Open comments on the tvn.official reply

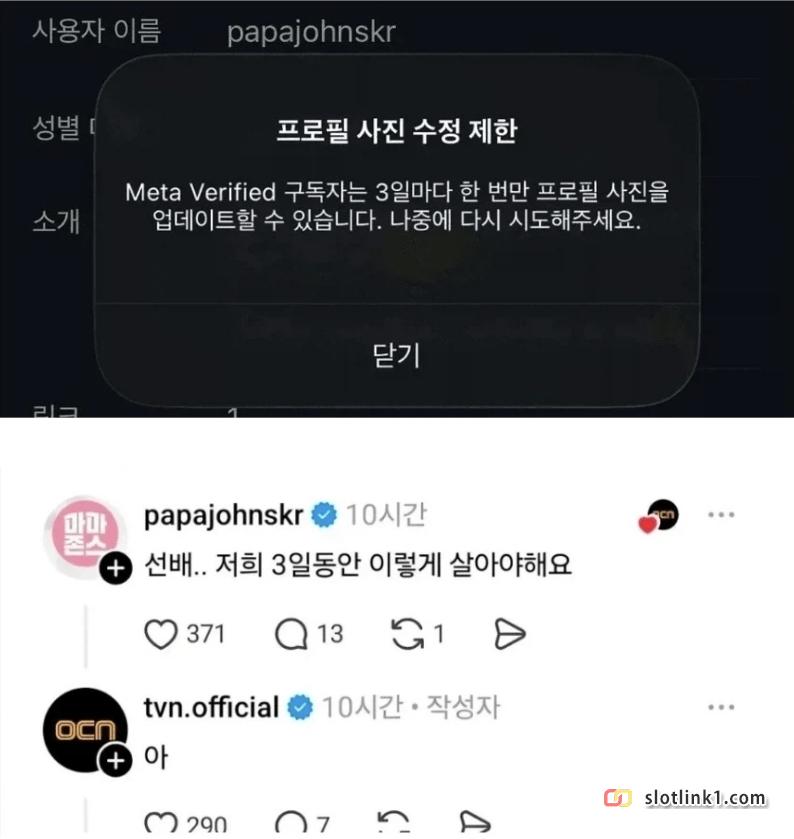click(x=291, y=824)
